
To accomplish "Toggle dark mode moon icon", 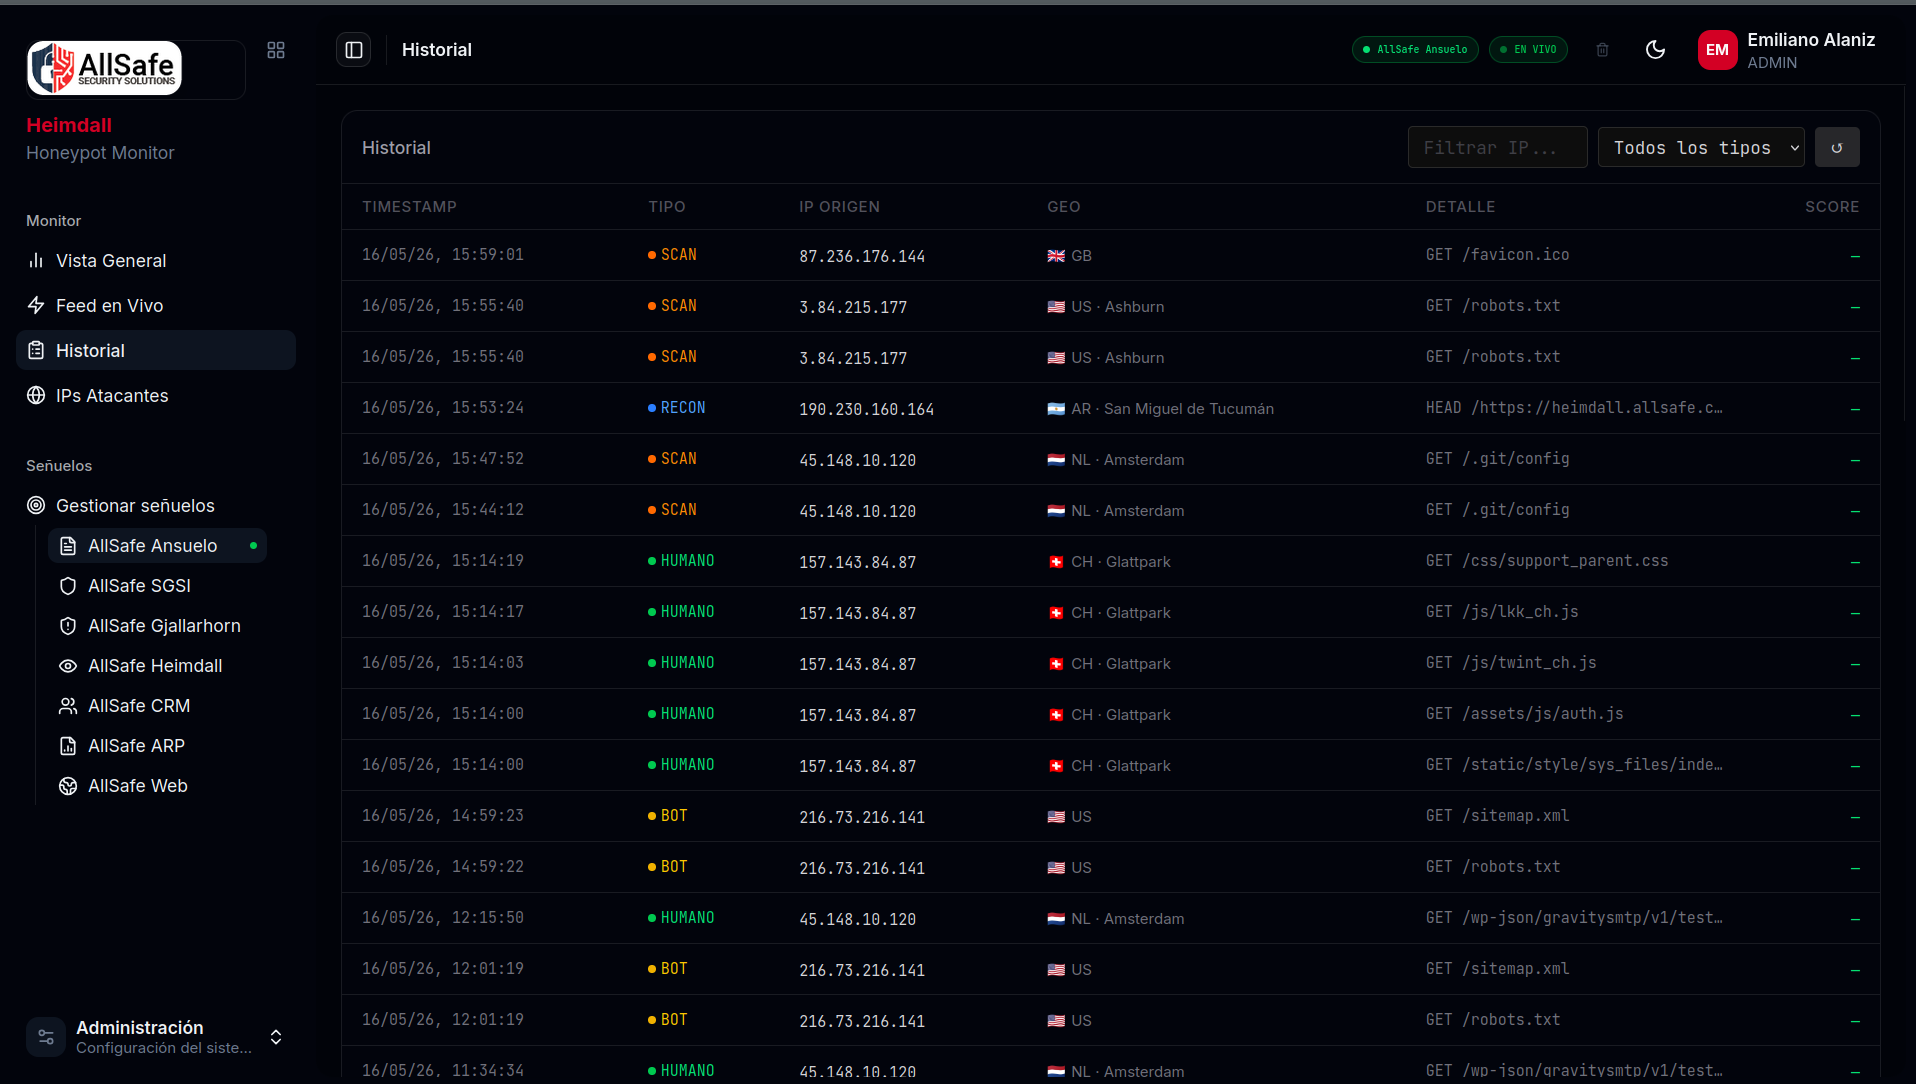I will (1655, 50).
